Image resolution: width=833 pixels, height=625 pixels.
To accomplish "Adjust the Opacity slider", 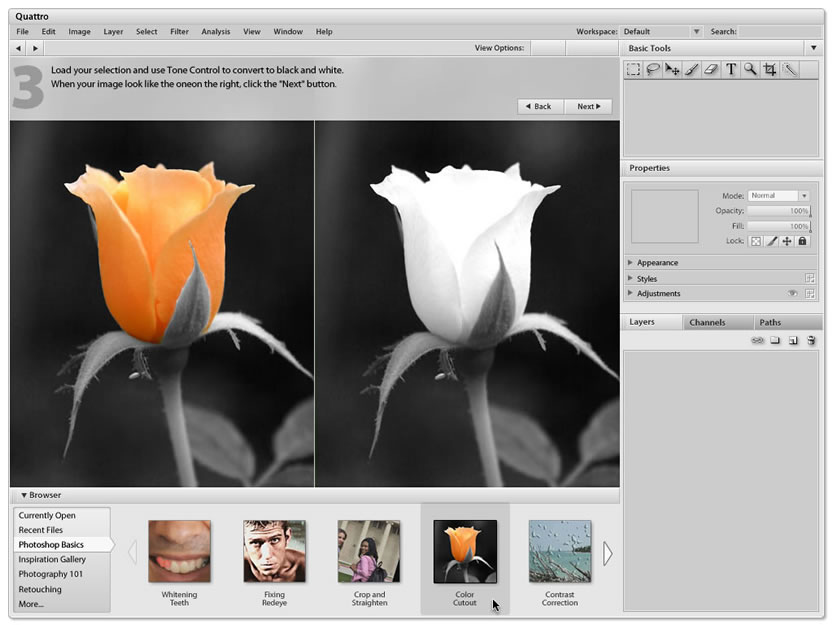I will (779, 211).
